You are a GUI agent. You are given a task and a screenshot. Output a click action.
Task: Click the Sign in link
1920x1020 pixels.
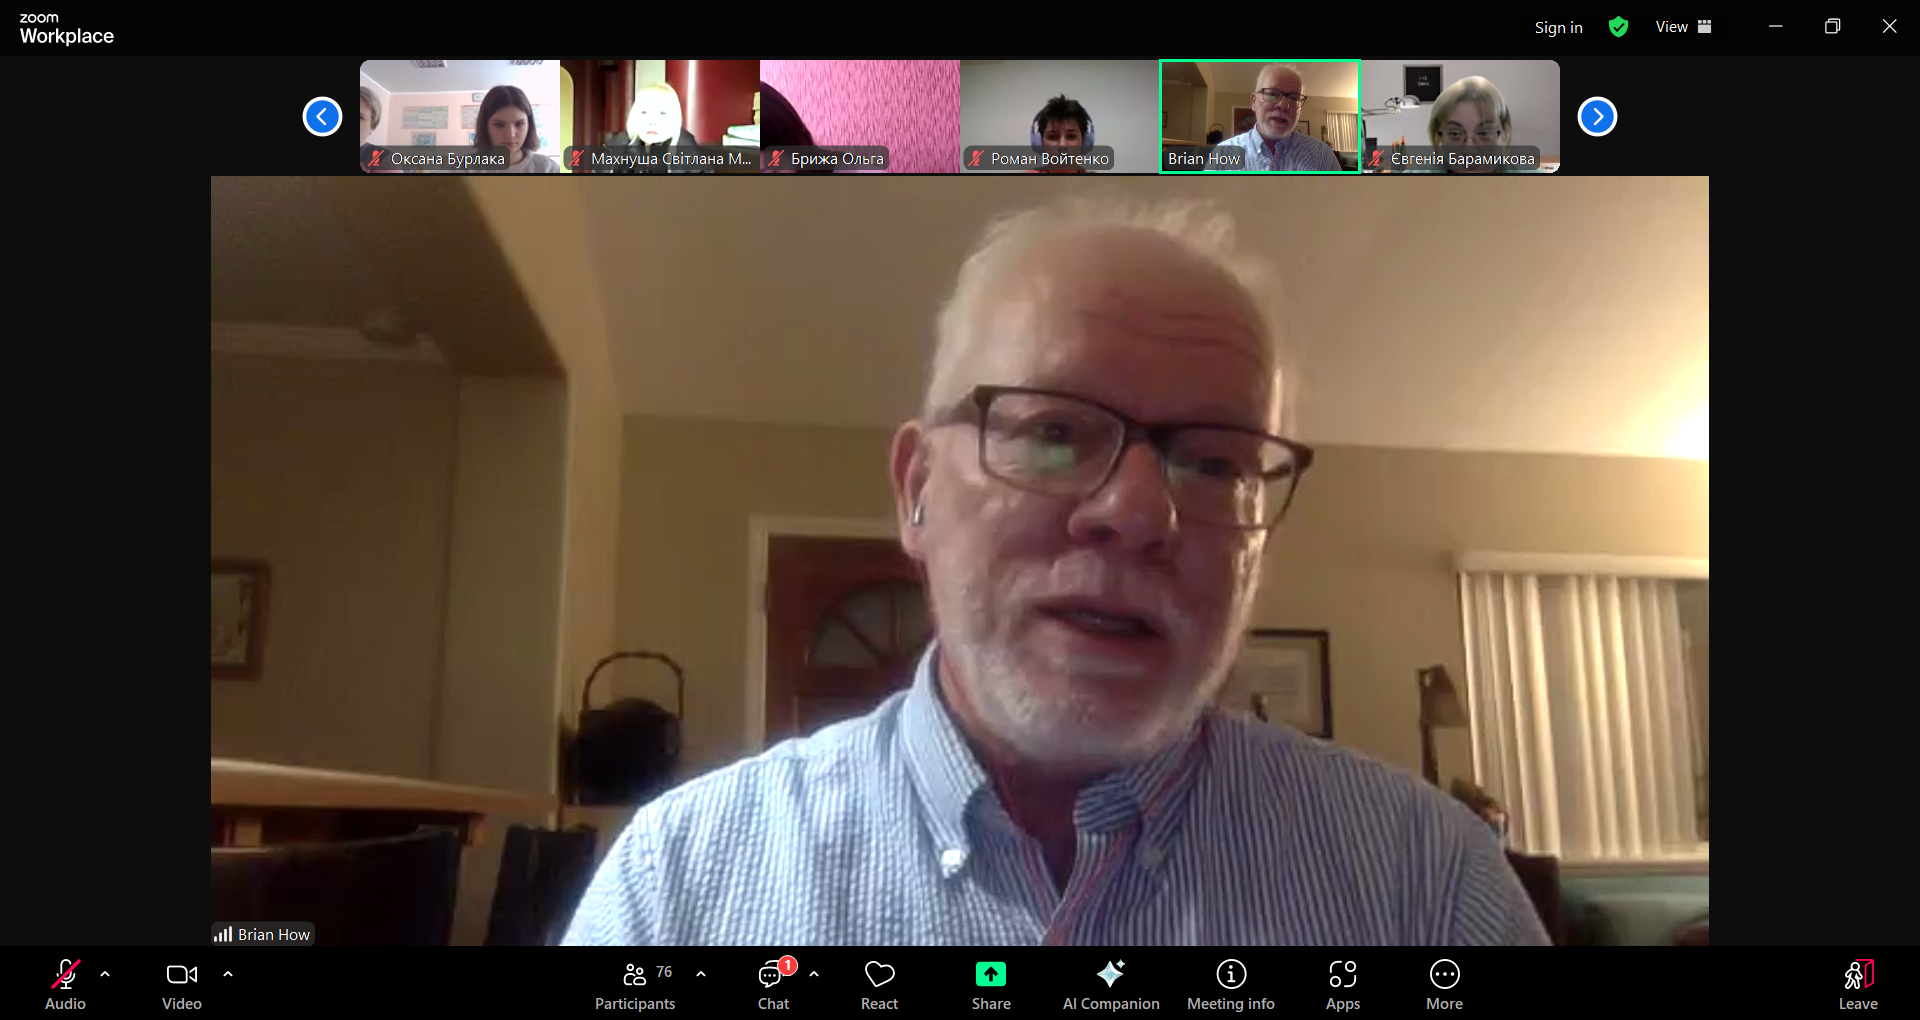1558,28
